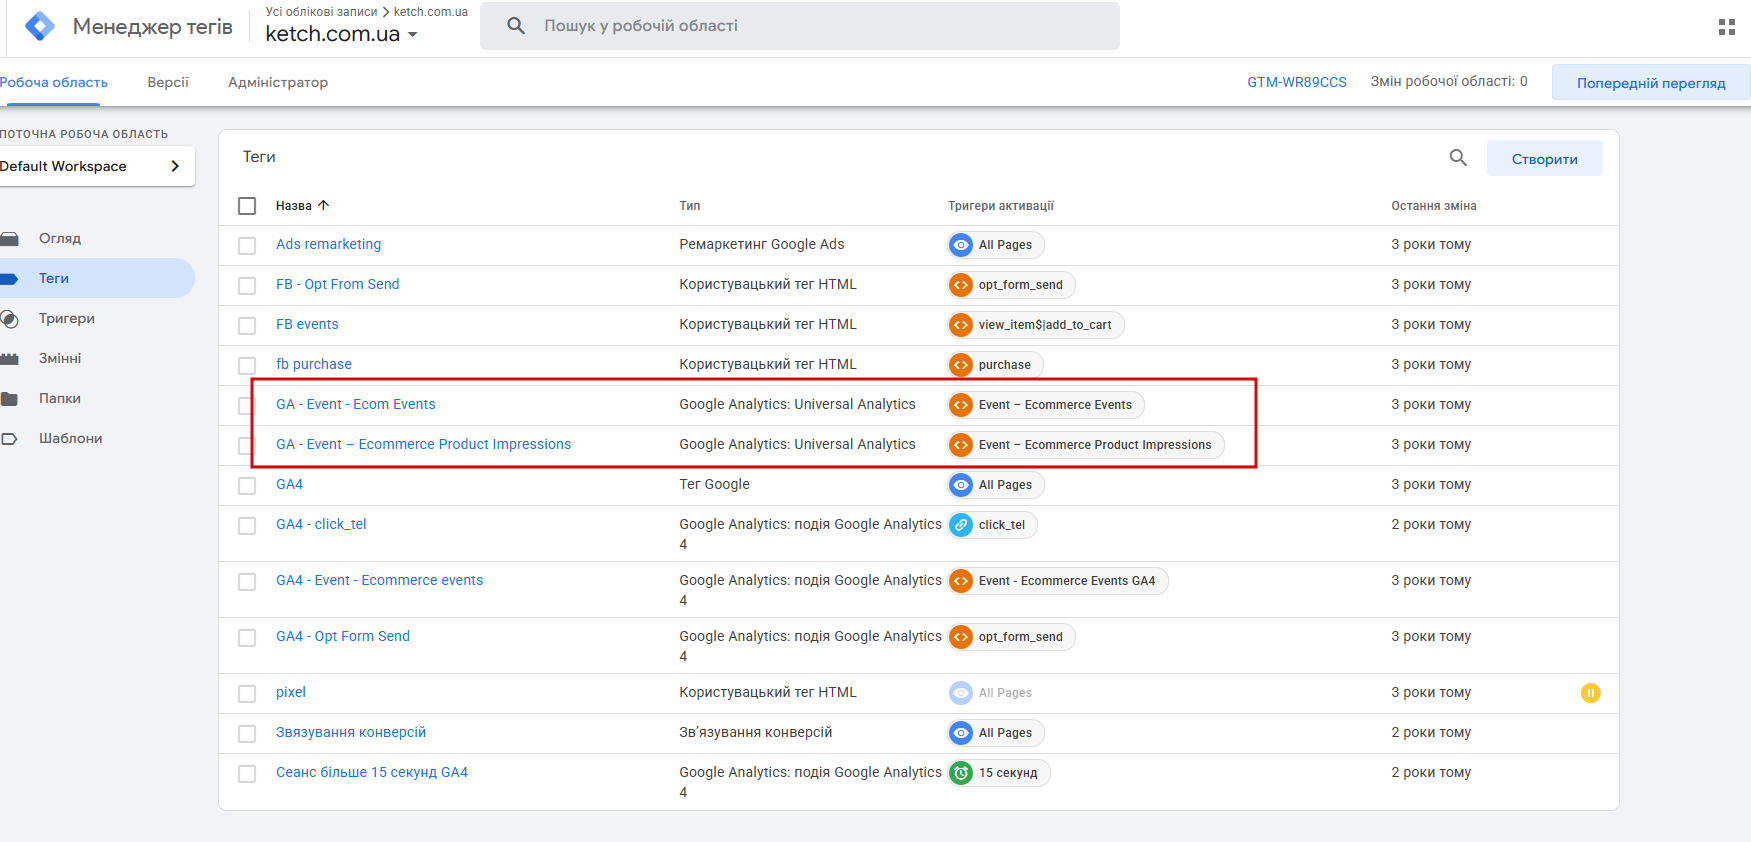Click the All Pages trigger icon for GA4 tag
Screen dimensions: 1751x842
pyautogui.click(x=961, y=485)
